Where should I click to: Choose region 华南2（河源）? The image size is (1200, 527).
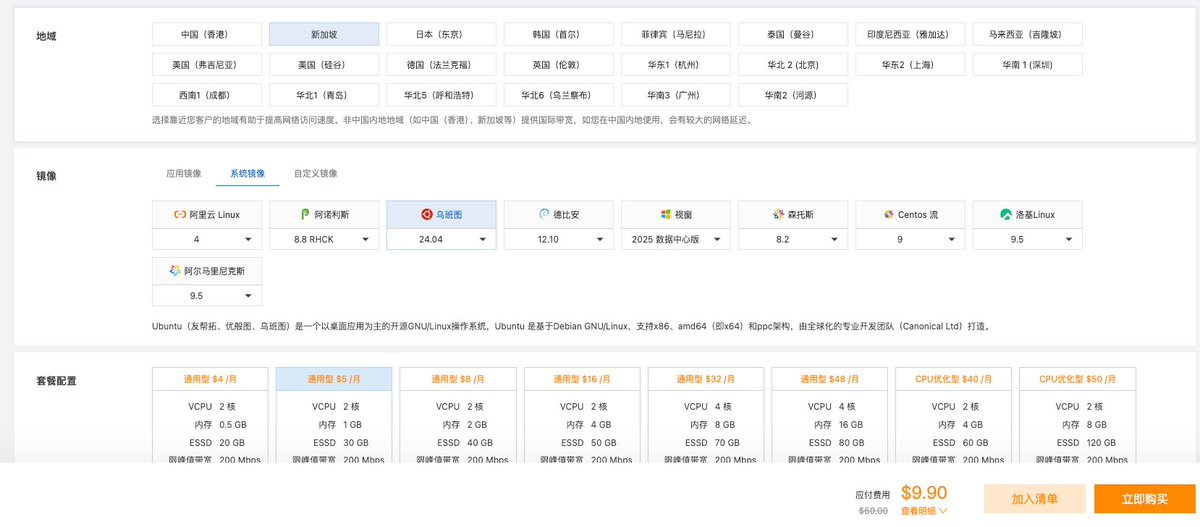coord(793,95)
